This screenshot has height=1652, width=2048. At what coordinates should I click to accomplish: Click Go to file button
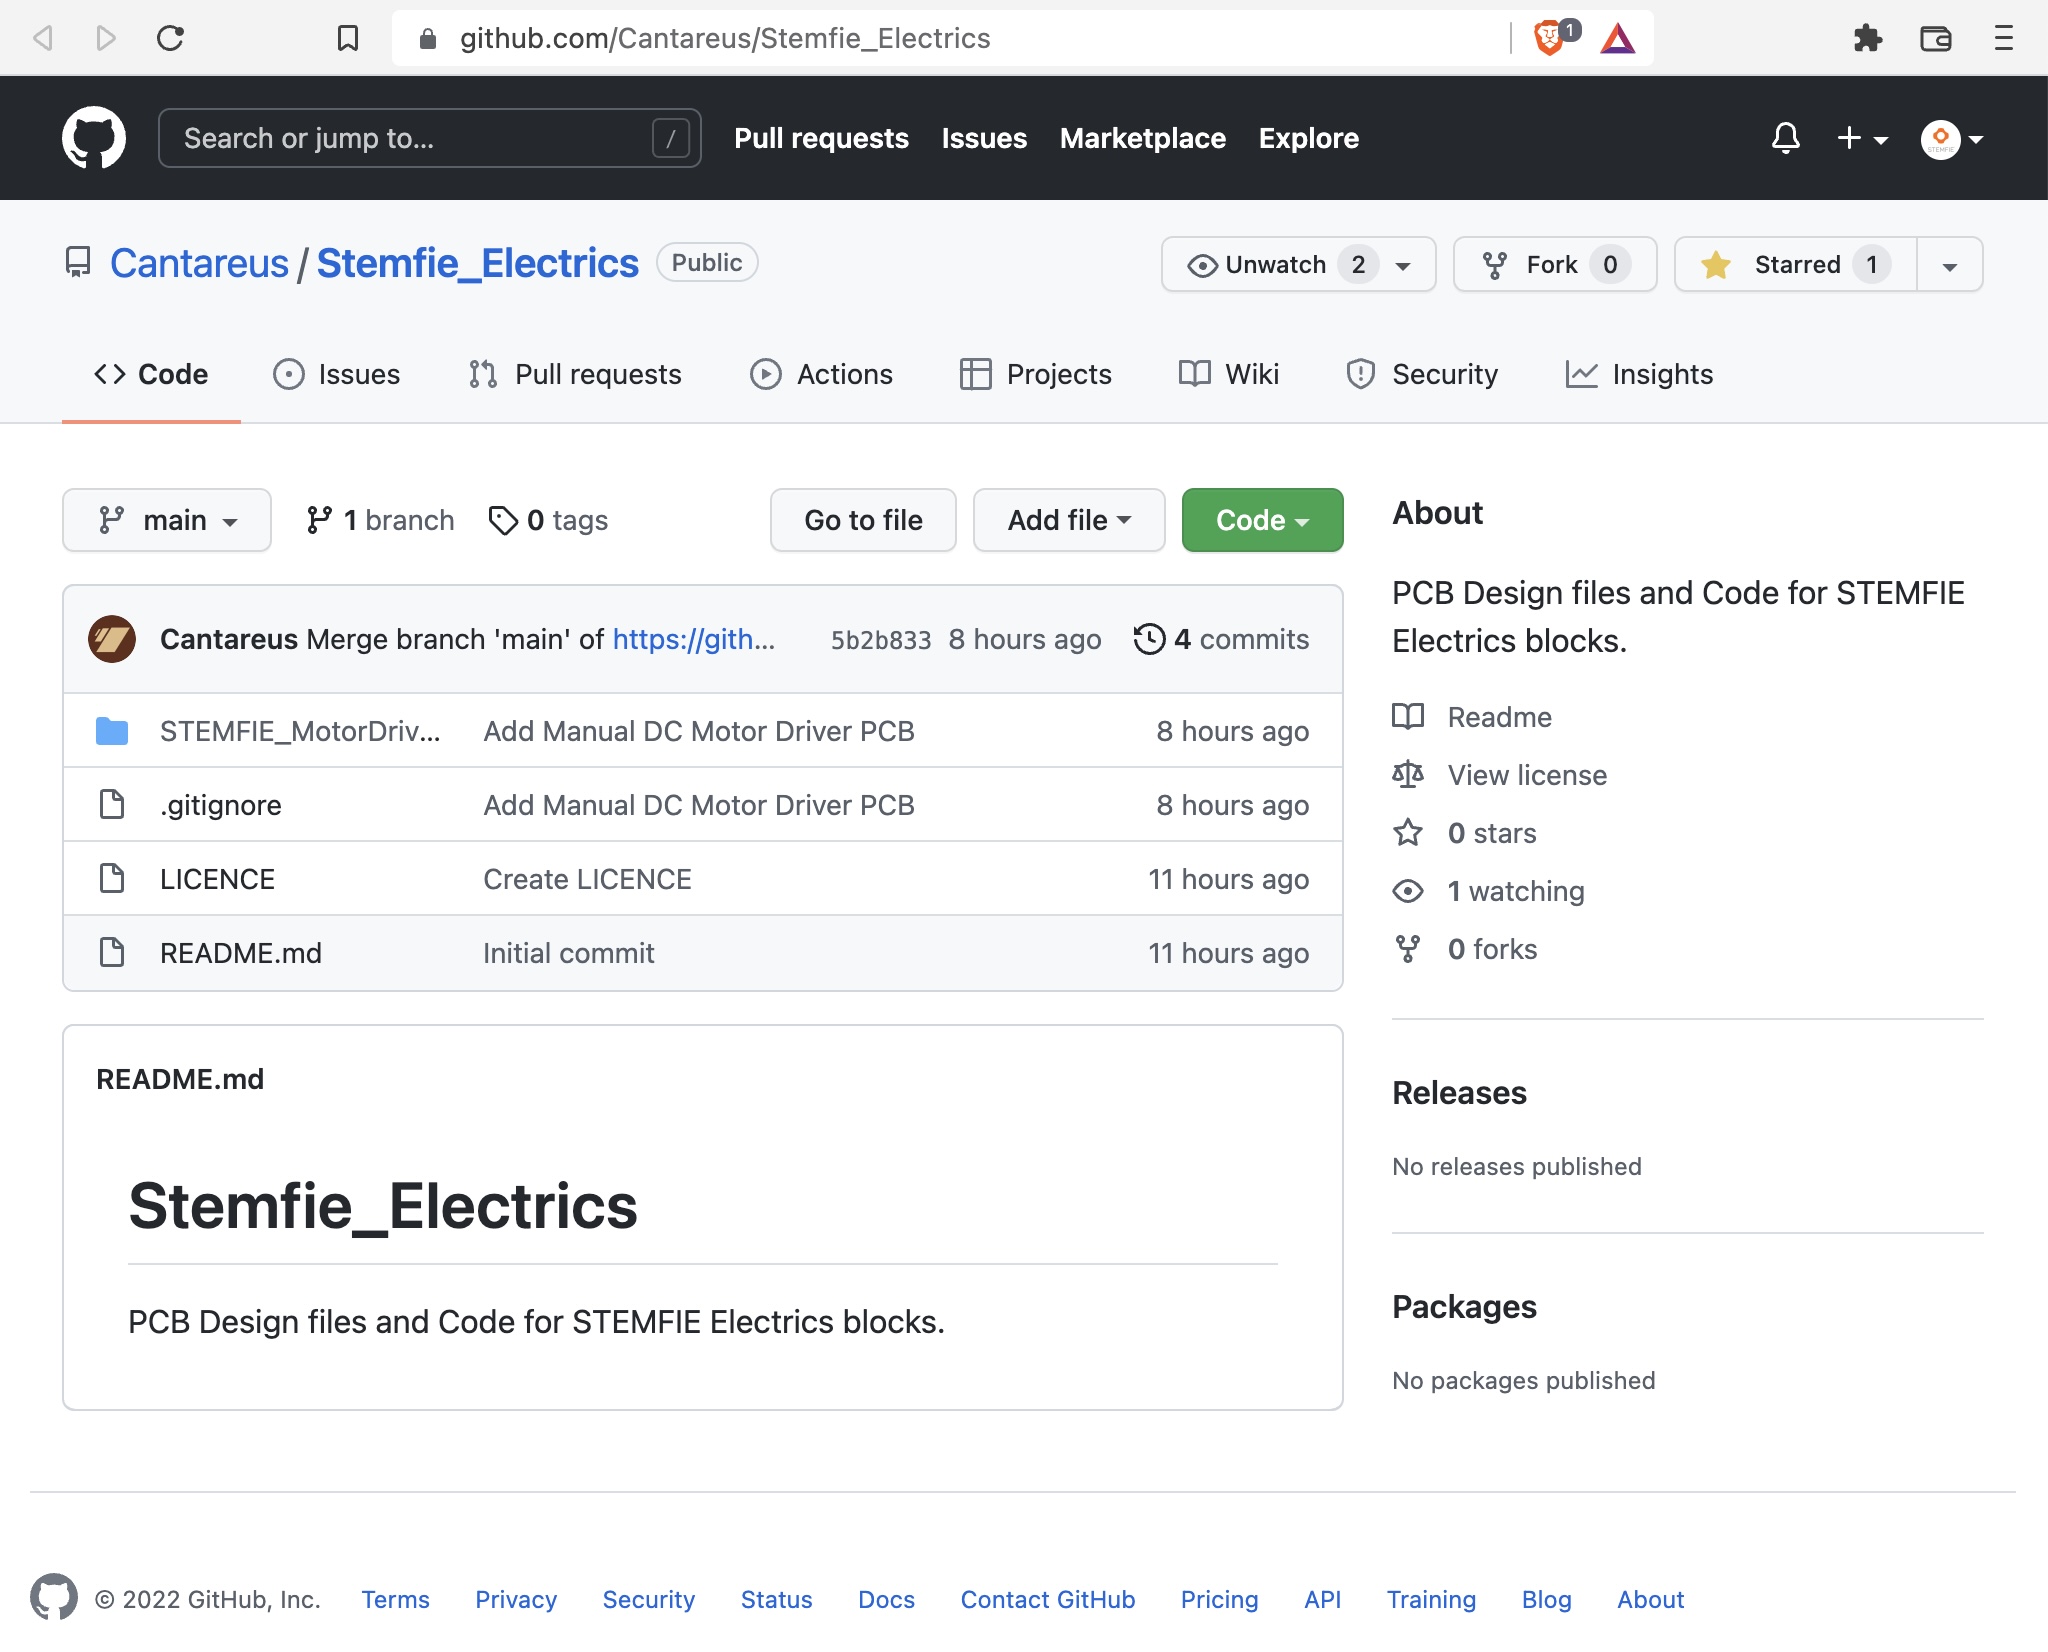pyautogui.click(x=863, y=520)
